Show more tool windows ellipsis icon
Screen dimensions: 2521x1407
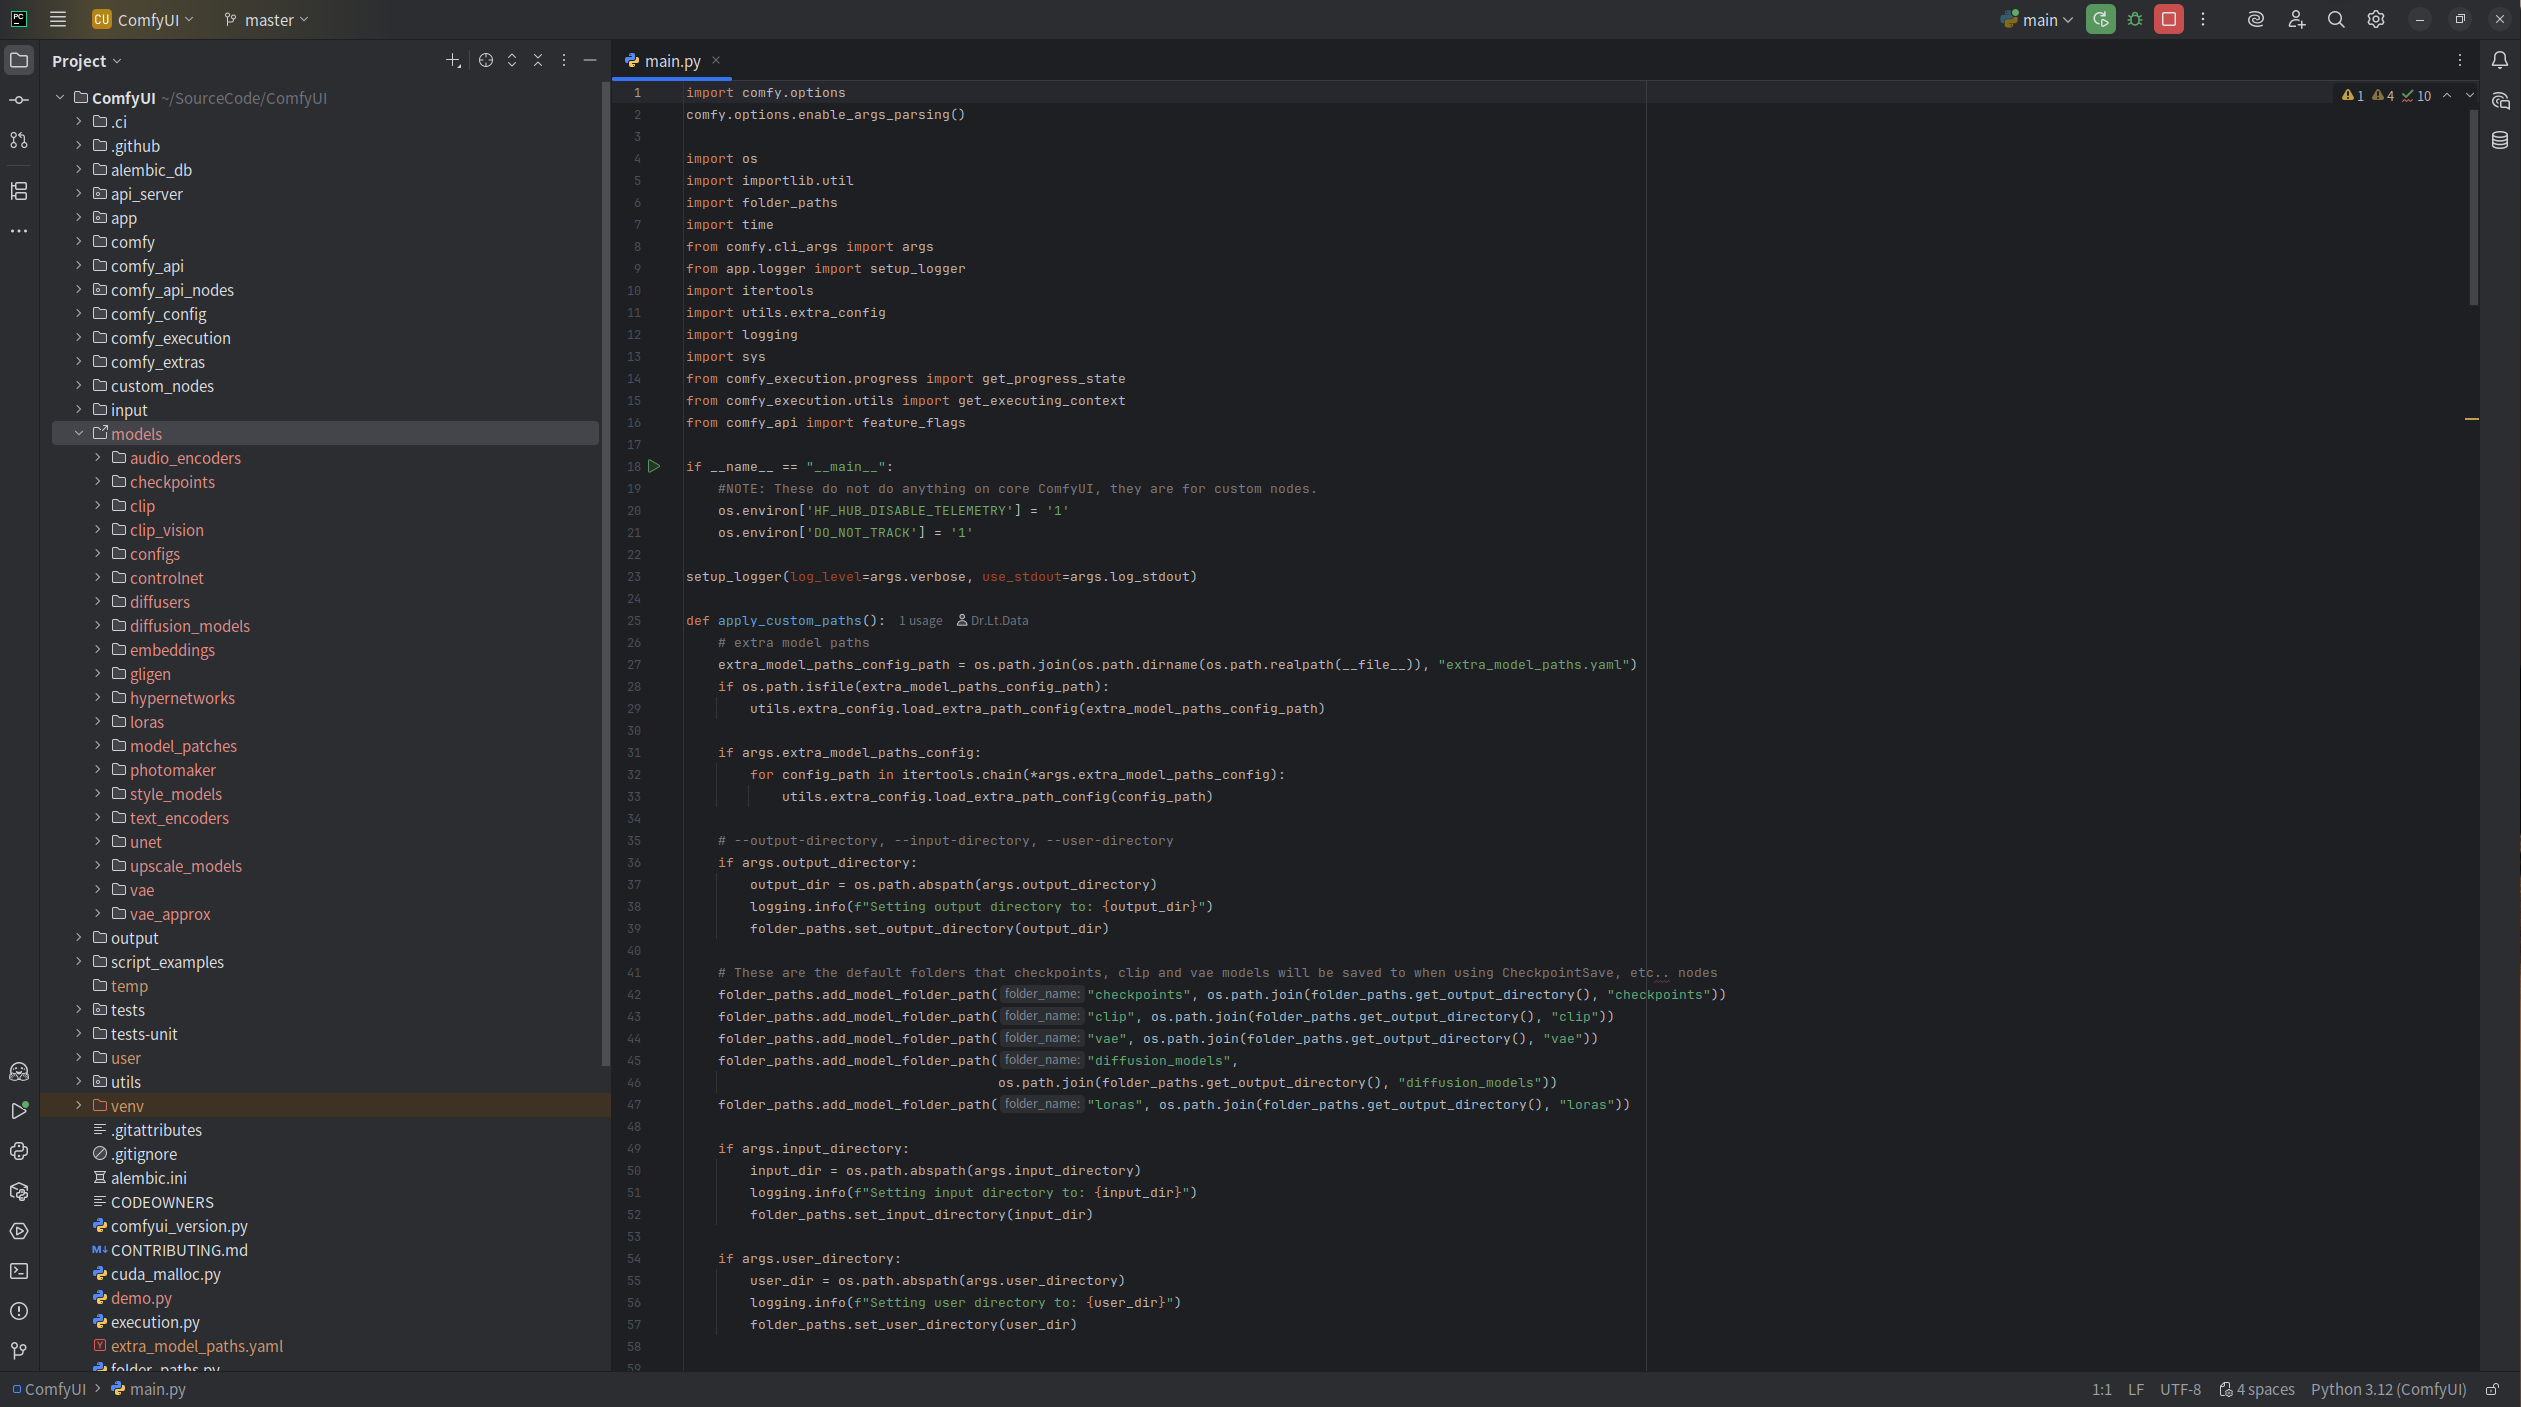(19, 230)
